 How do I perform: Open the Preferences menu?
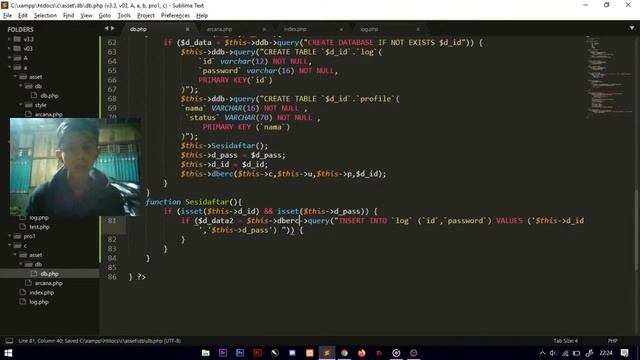[x=176, y=16]
